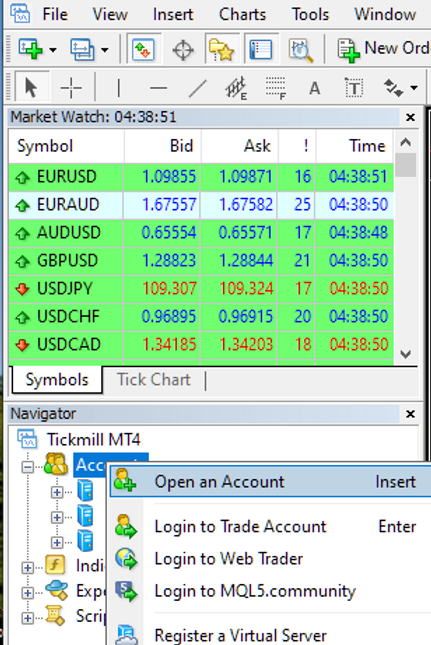Click the spread '!' column header

[297, 146]
